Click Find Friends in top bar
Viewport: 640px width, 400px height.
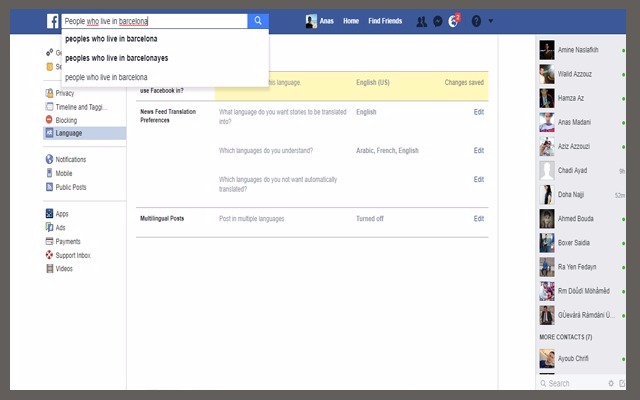pos(385,21)
